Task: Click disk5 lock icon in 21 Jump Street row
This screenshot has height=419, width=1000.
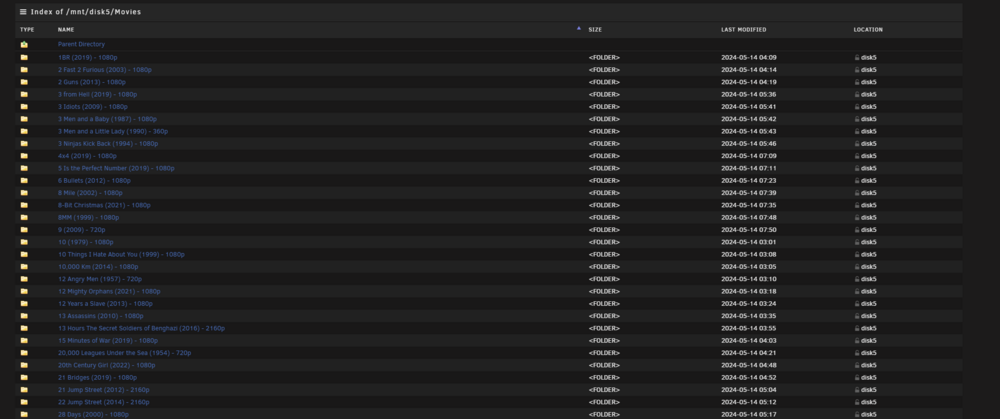Action: [x=857, y=390]
